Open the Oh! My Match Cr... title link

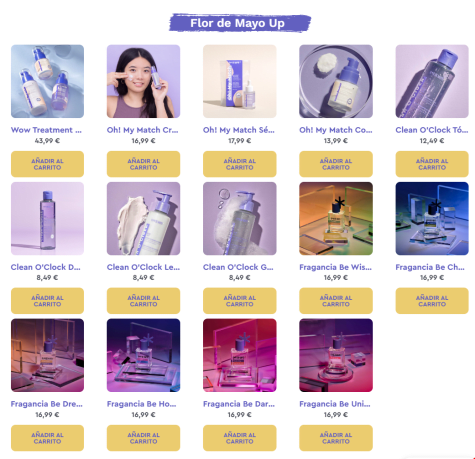click(x=143, y=130)
